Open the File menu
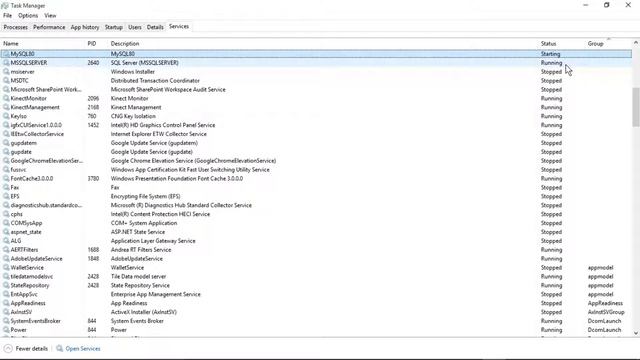 point(7,16)
